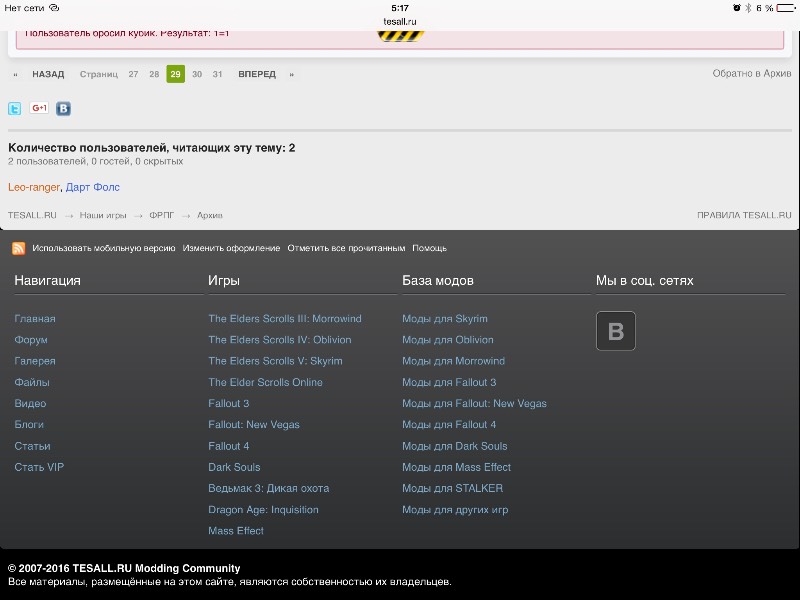This screenshot has width=800, height=600.
Task: Open Архив breadcrumb
Action: 210,215
